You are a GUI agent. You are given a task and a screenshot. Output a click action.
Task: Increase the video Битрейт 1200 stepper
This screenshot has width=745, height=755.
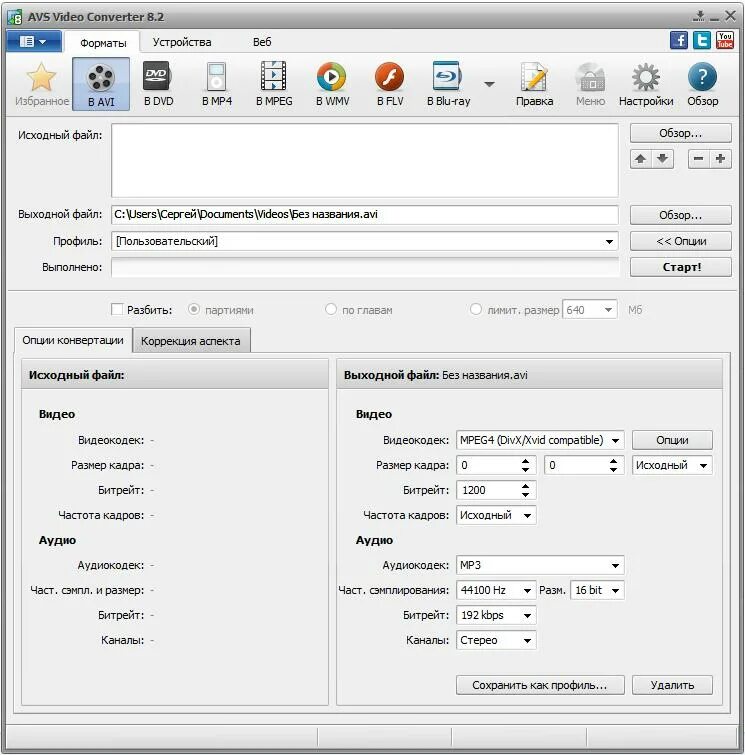pyautogui.click(x=525, y=486)
